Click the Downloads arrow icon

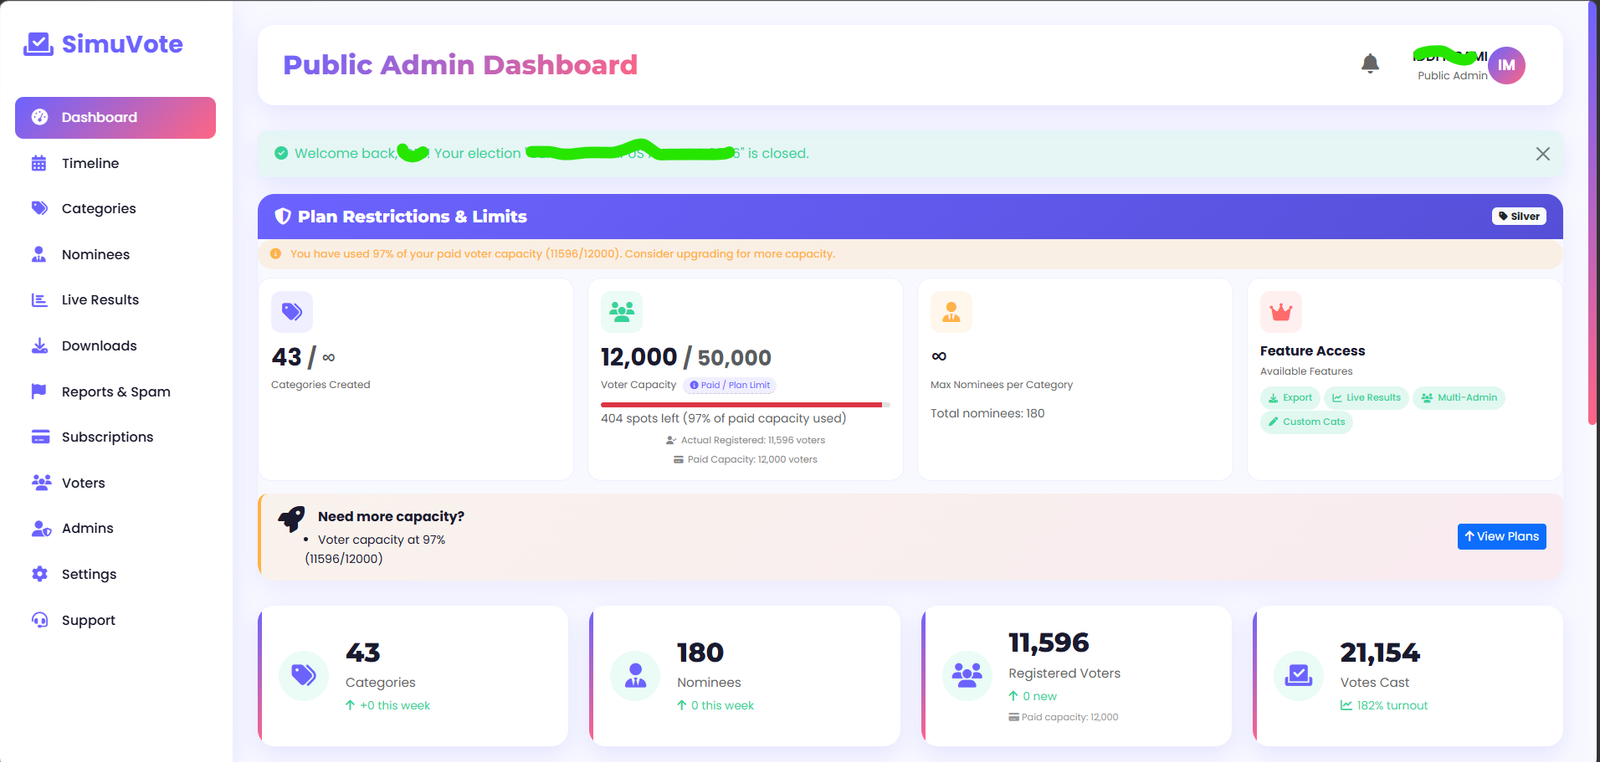coord(40,346)
